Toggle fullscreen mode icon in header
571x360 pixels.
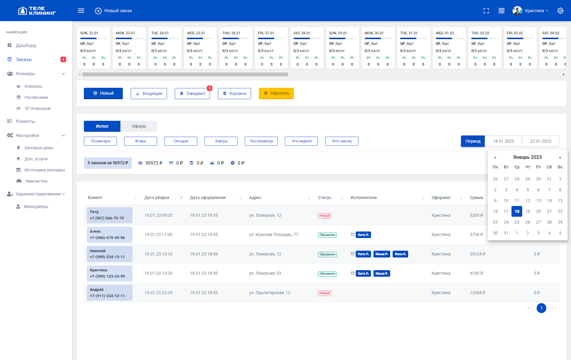(x=486, y=11)
